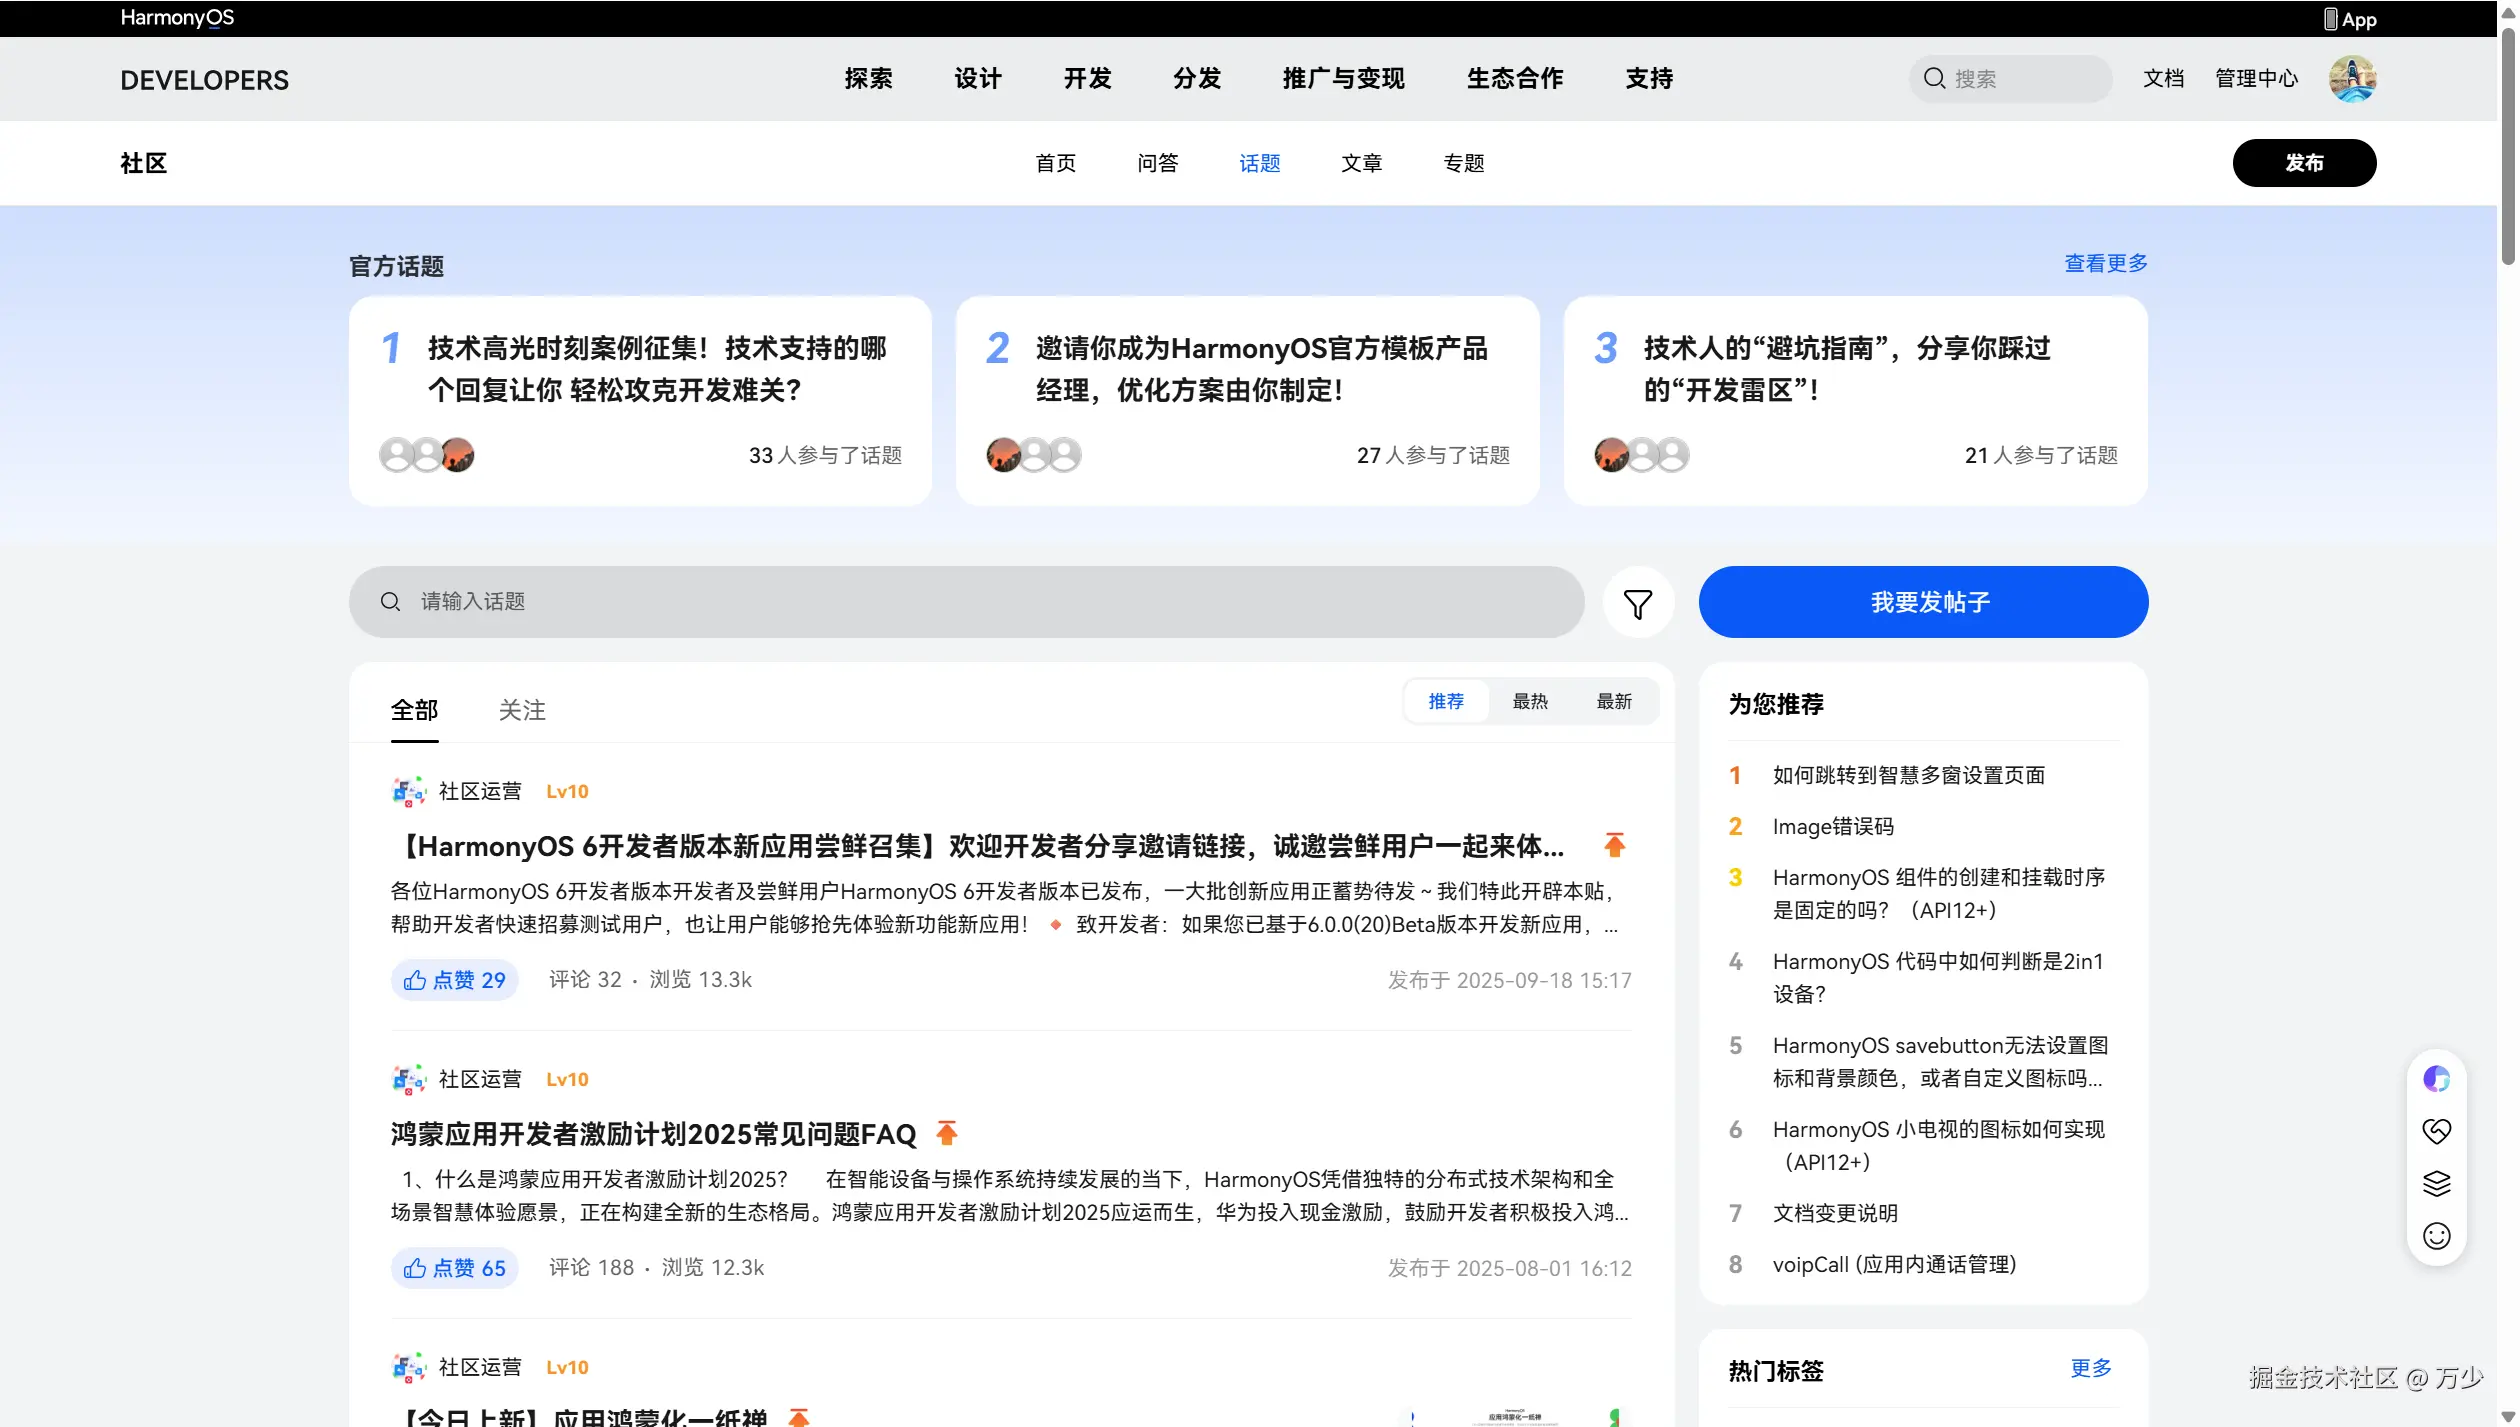The image size is (2520, 1427).
Task: Open the smiley feedback icon in floating sidebar
Action: pos(2436,1236)
